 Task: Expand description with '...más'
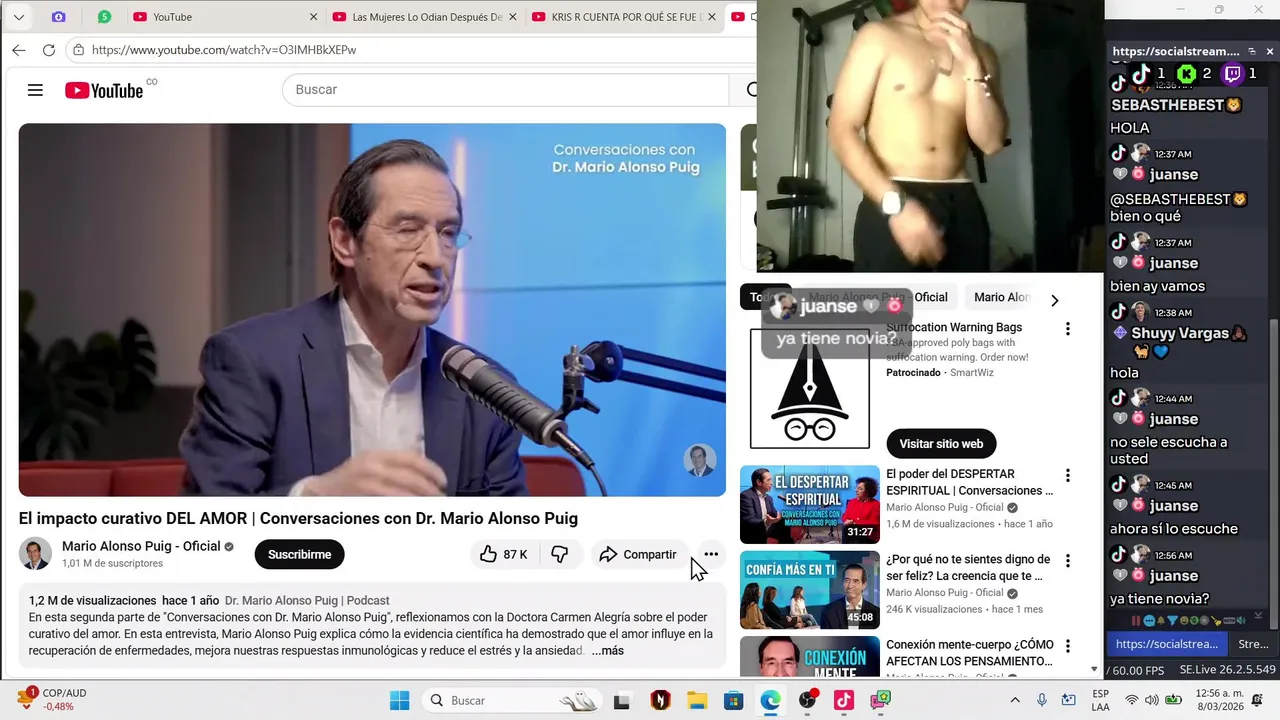[x=607, y=651]
